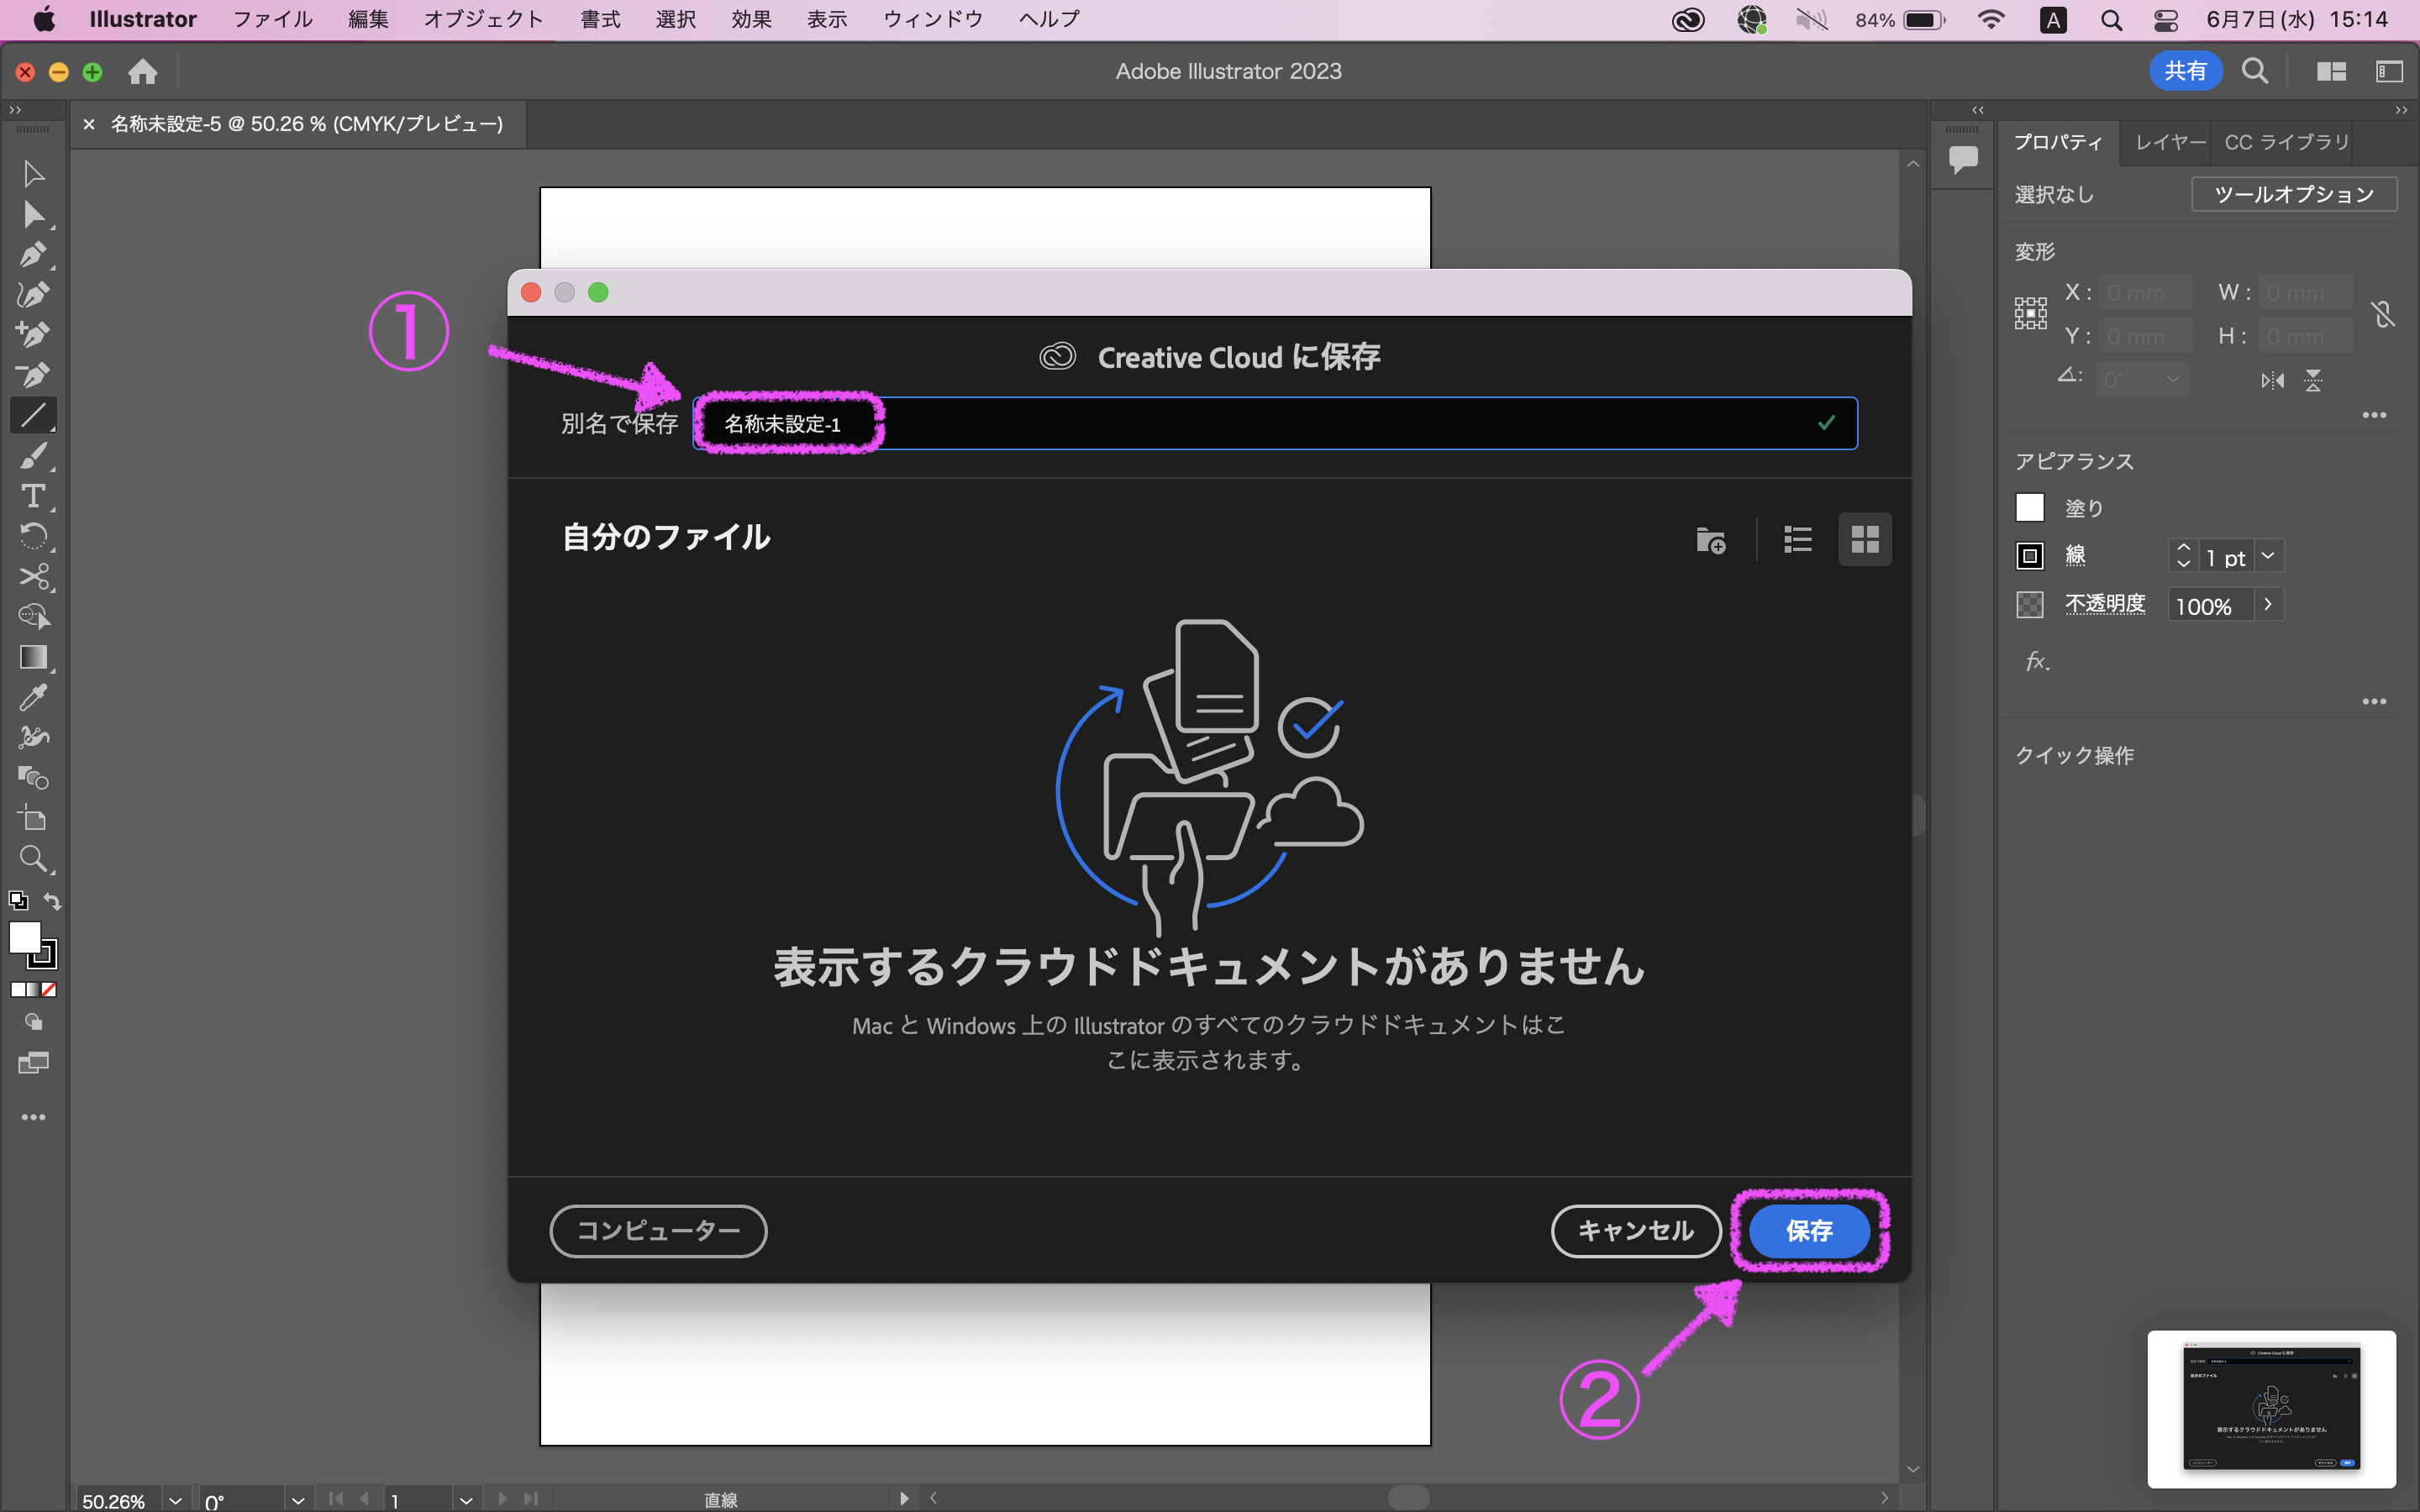Open the Comments panel speech bubble icon
Image resolution: width=2420 pixels, height=1512 pixels.
click(x=1962, y=159)
